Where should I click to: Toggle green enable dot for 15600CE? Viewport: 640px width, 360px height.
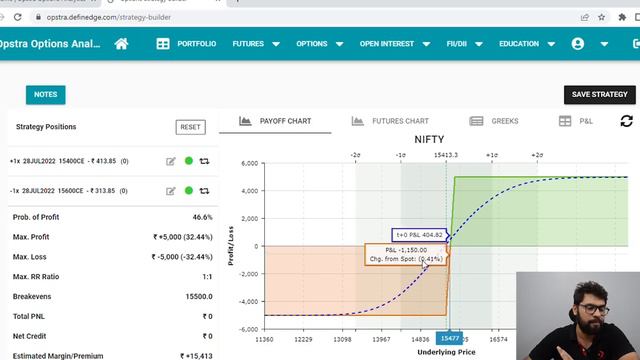click(x=189, y=191)
